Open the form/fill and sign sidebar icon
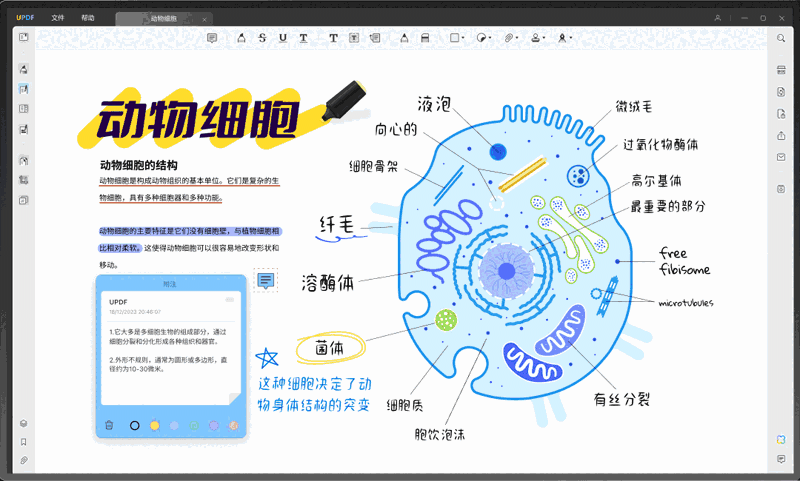 pyautogui.click(x=23, y=129)
